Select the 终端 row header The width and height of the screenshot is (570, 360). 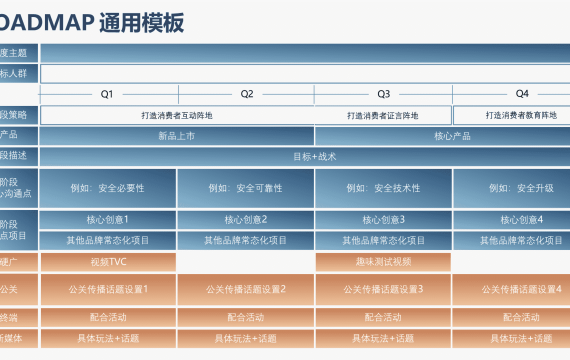[19, 317]
